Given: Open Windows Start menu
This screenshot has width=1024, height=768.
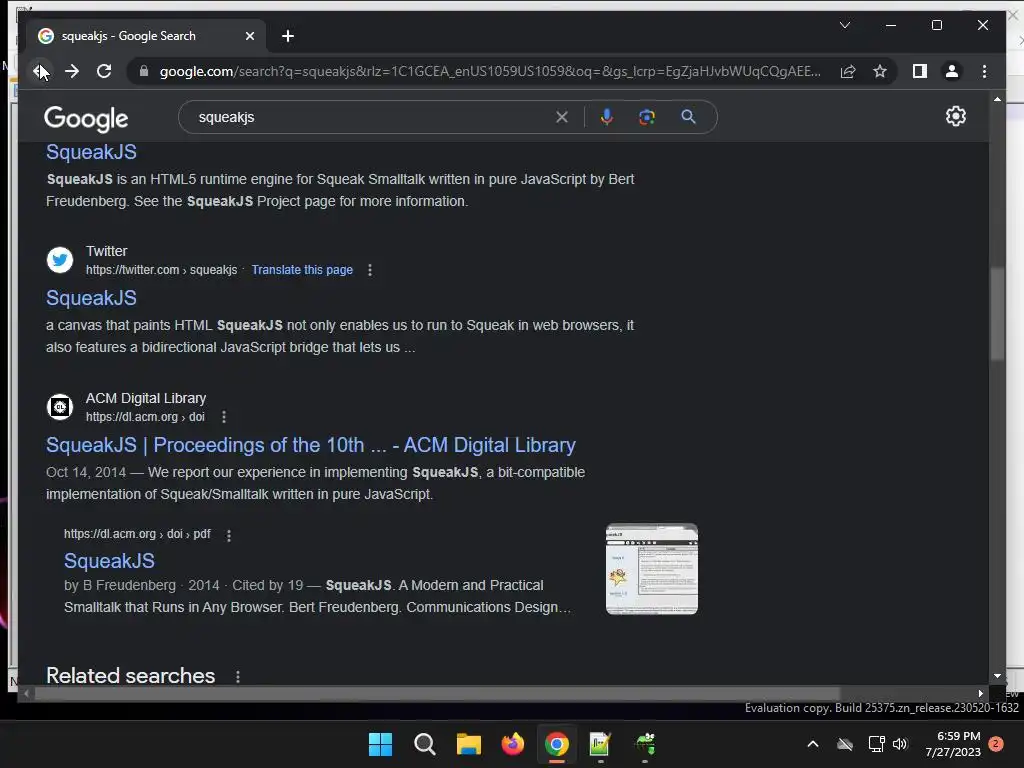Looking at the screenshot, I should click(380, 744).
